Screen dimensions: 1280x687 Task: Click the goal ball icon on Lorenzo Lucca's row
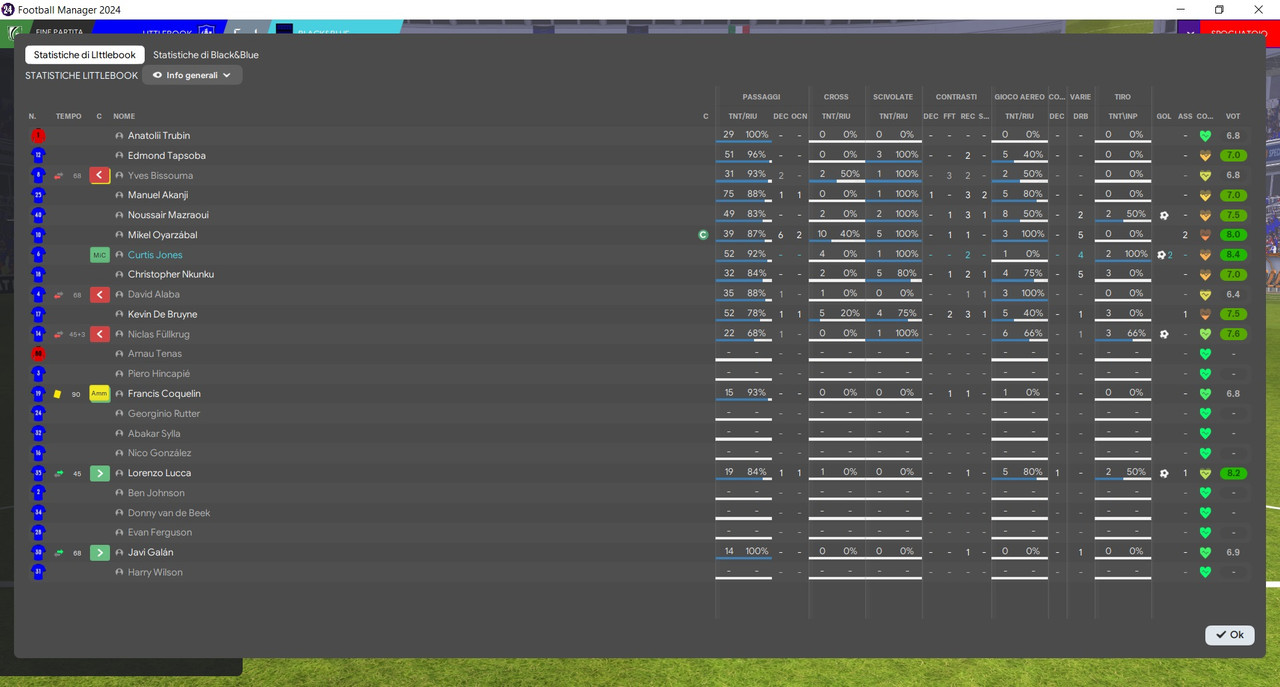(1164, 473)
